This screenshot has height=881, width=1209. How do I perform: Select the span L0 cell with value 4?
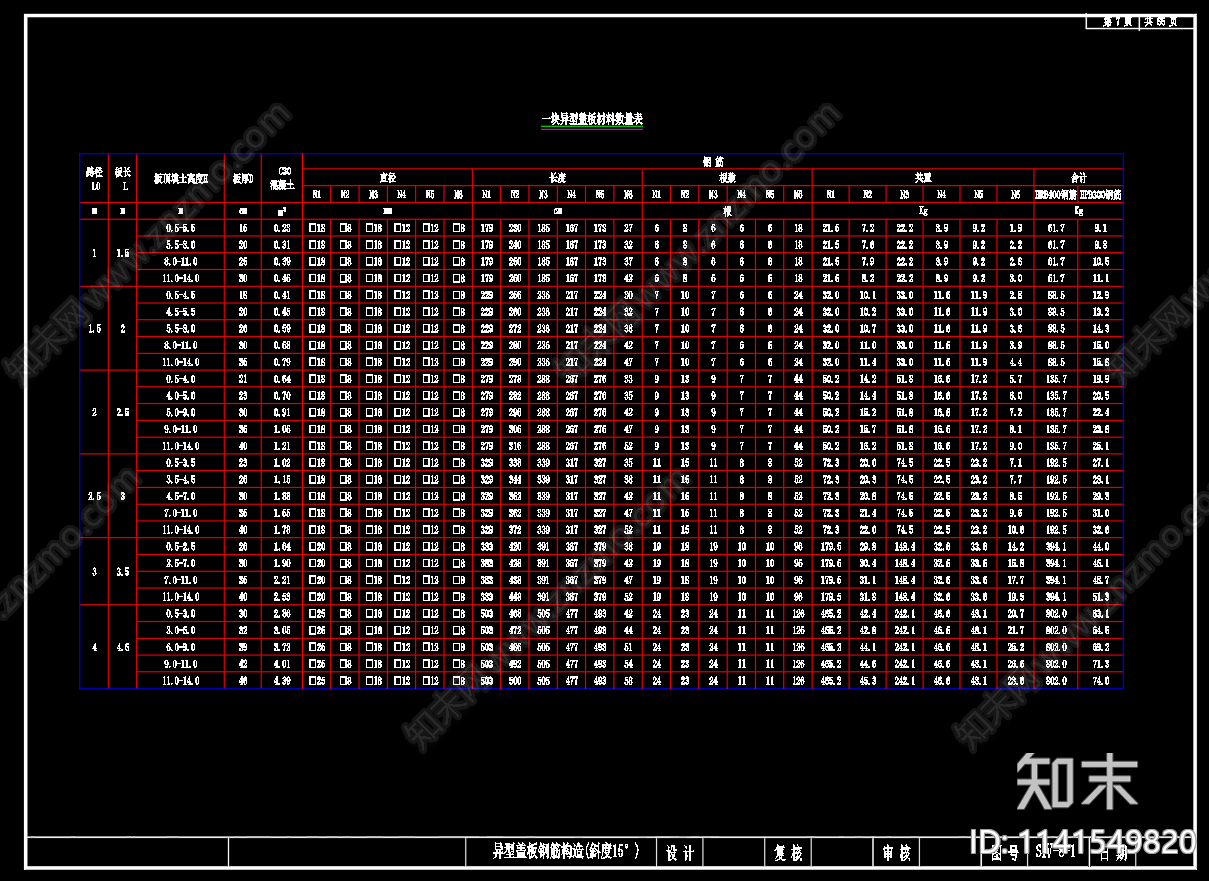94,647
